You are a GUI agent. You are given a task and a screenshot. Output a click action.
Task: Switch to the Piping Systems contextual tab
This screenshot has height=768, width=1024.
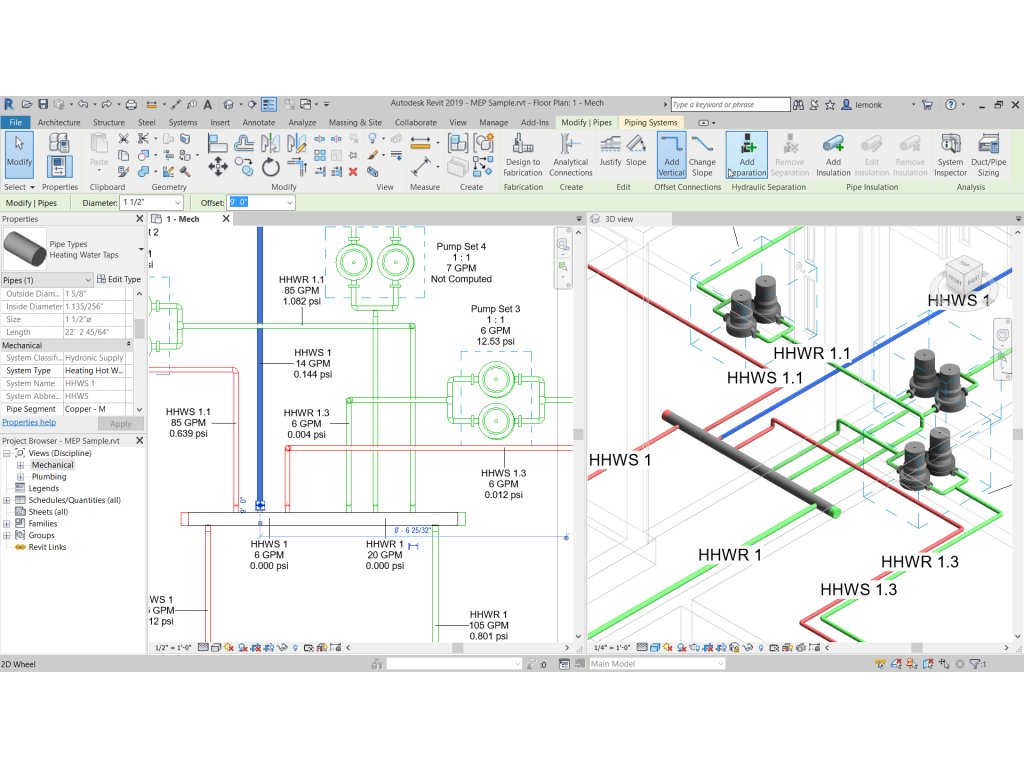point(650,123)
